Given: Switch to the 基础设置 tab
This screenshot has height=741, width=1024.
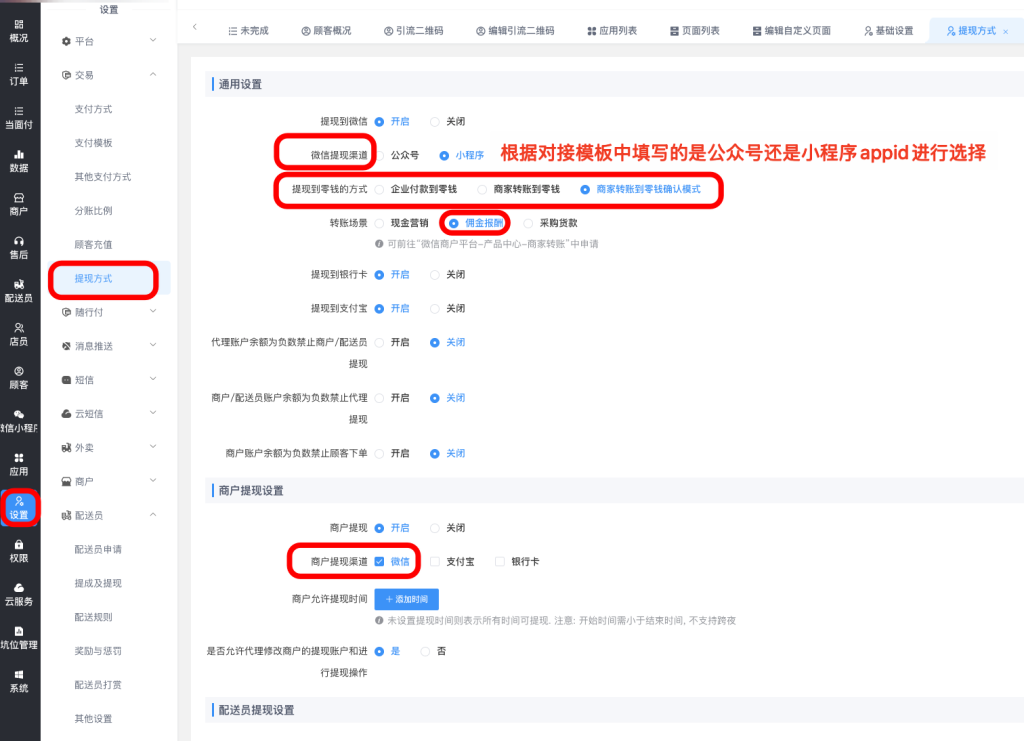Looking at the screenshot, I should 888,31.
